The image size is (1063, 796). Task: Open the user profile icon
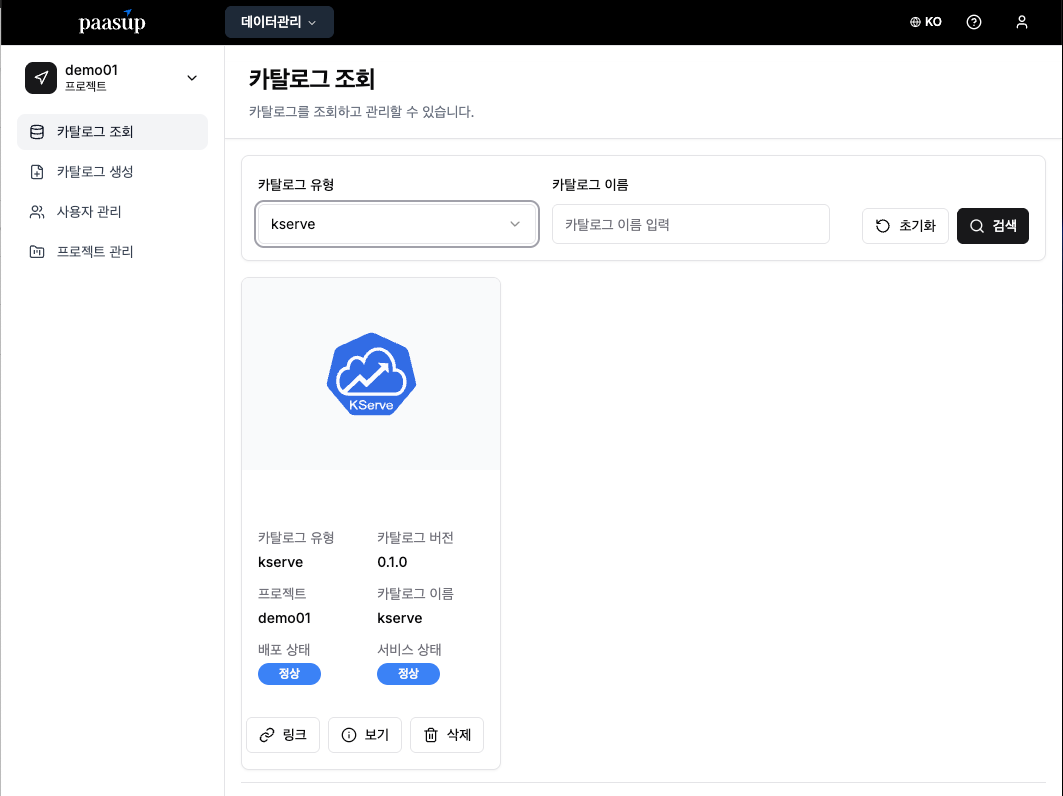coord(1022,22)
